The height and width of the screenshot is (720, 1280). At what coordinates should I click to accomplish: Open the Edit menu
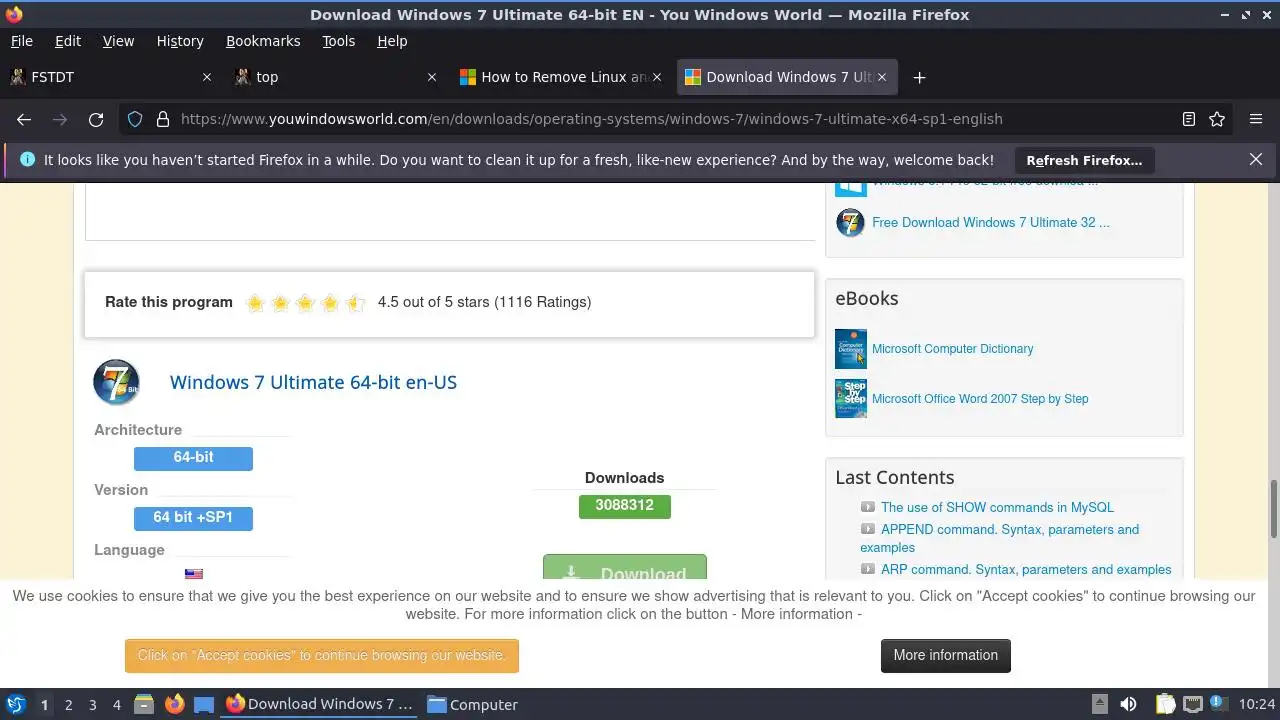[68, 41]
